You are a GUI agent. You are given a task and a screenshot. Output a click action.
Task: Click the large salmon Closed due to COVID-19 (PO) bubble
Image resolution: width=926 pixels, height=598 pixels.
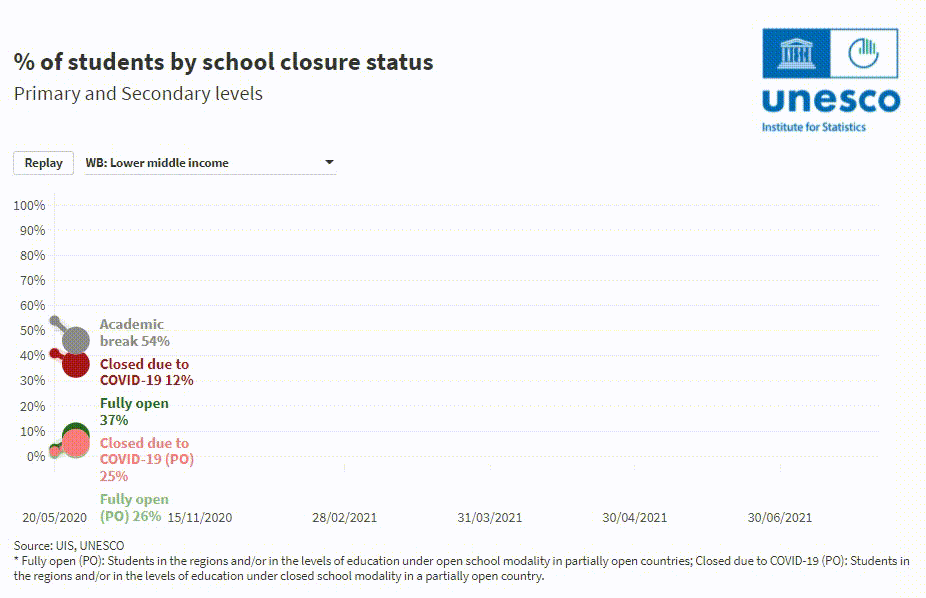coord(76,443)
